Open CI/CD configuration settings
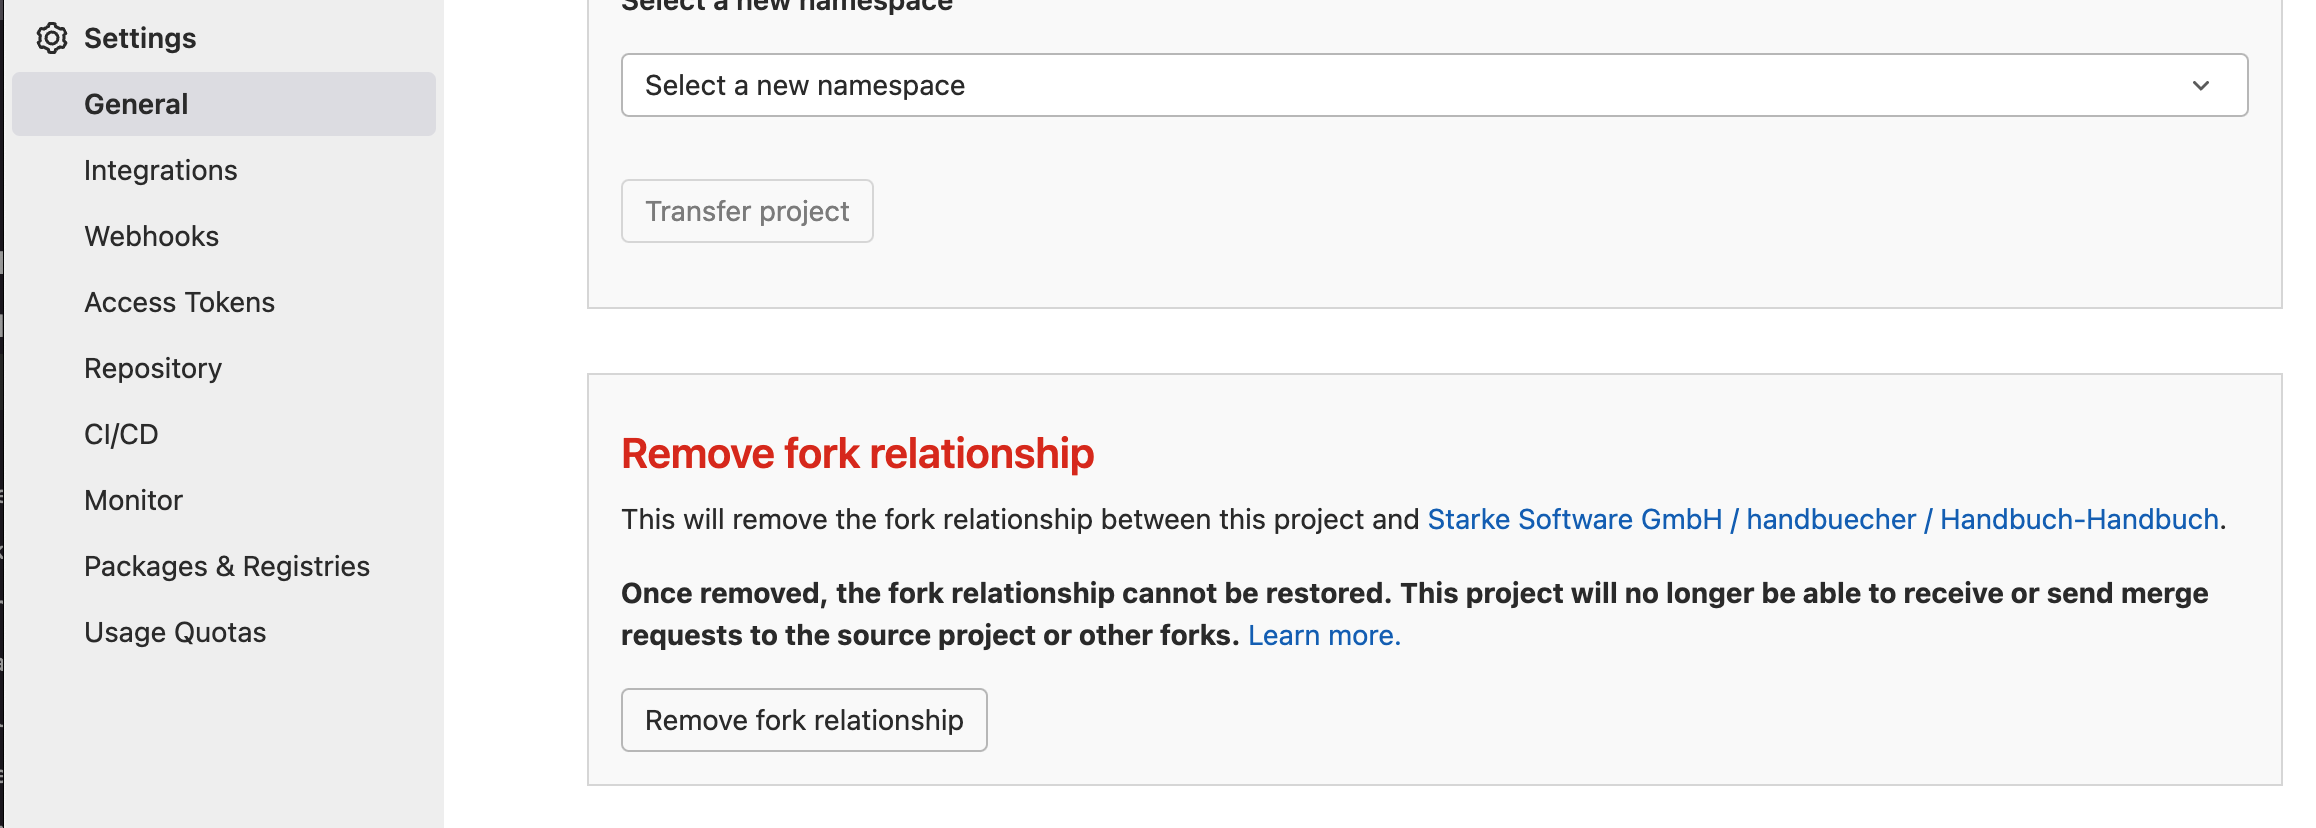The image size is (2316, 828). [120, 434]
